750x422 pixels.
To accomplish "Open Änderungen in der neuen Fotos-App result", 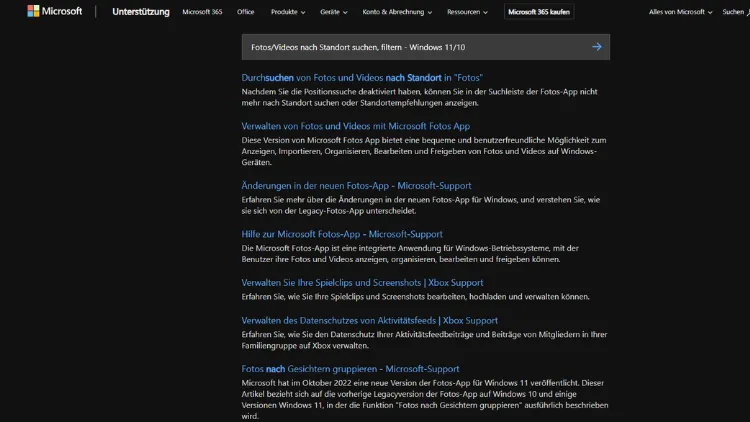I will tap(356, 186).
